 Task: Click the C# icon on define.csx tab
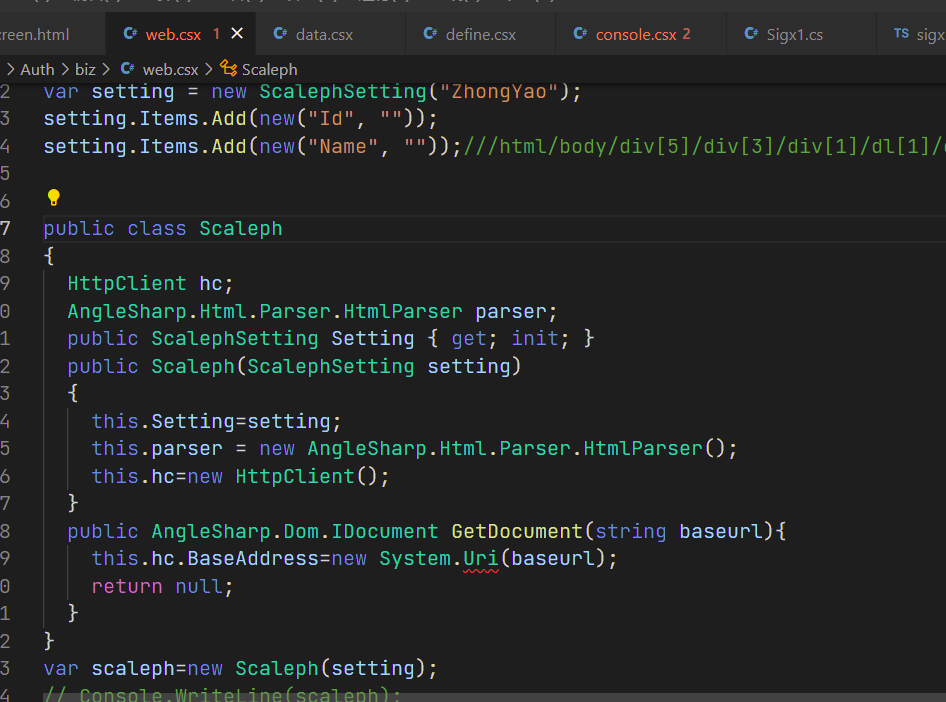click(x=430, y=34)
